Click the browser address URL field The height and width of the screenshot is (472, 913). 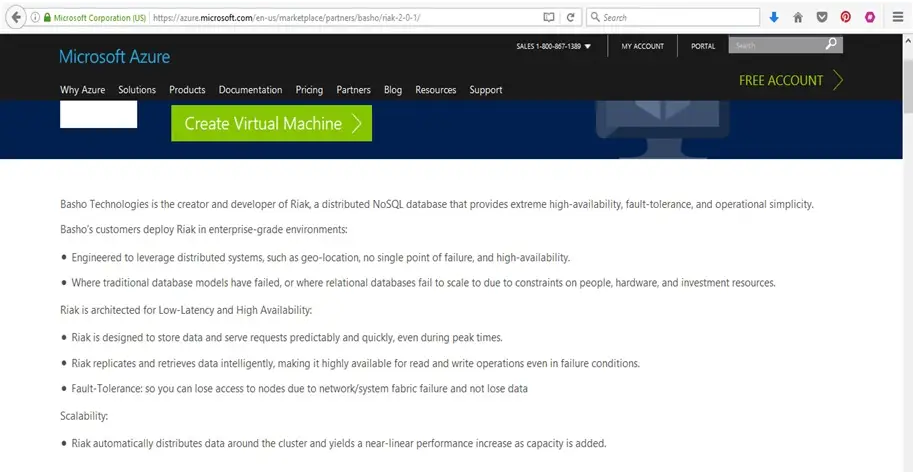(x=344, y=17)
